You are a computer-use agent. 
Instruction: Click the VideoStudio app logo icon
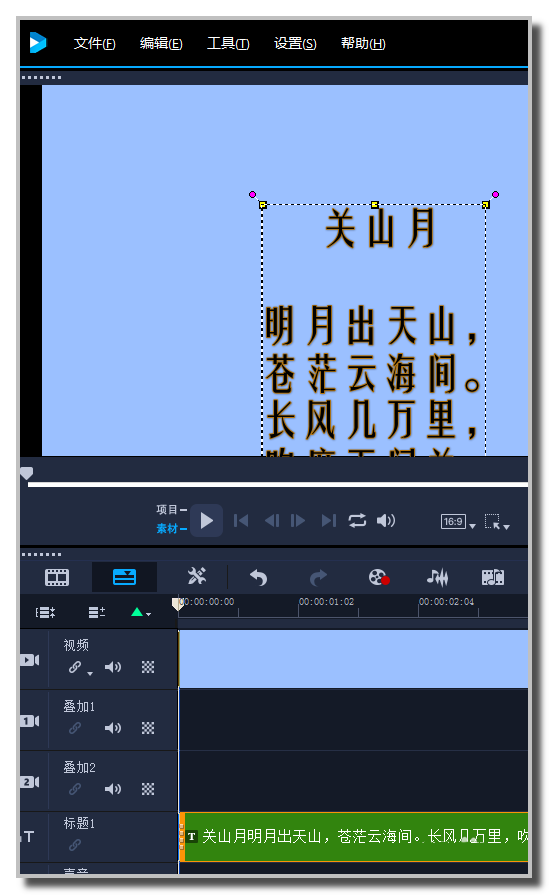coord(38,42)
